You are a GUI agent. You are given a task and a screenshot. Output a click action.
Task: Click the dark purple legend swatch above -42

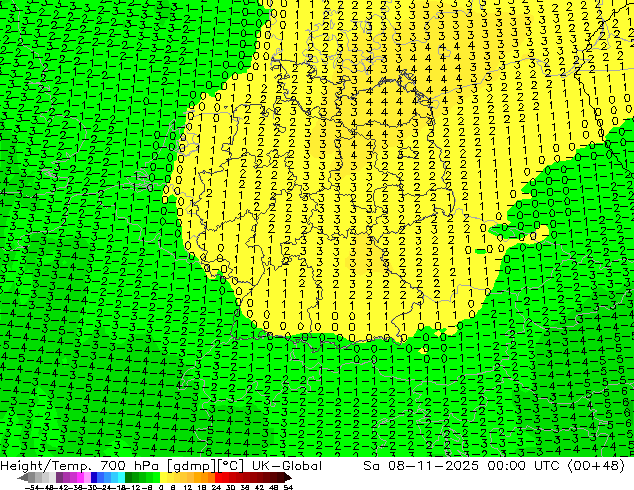point(59,477)
